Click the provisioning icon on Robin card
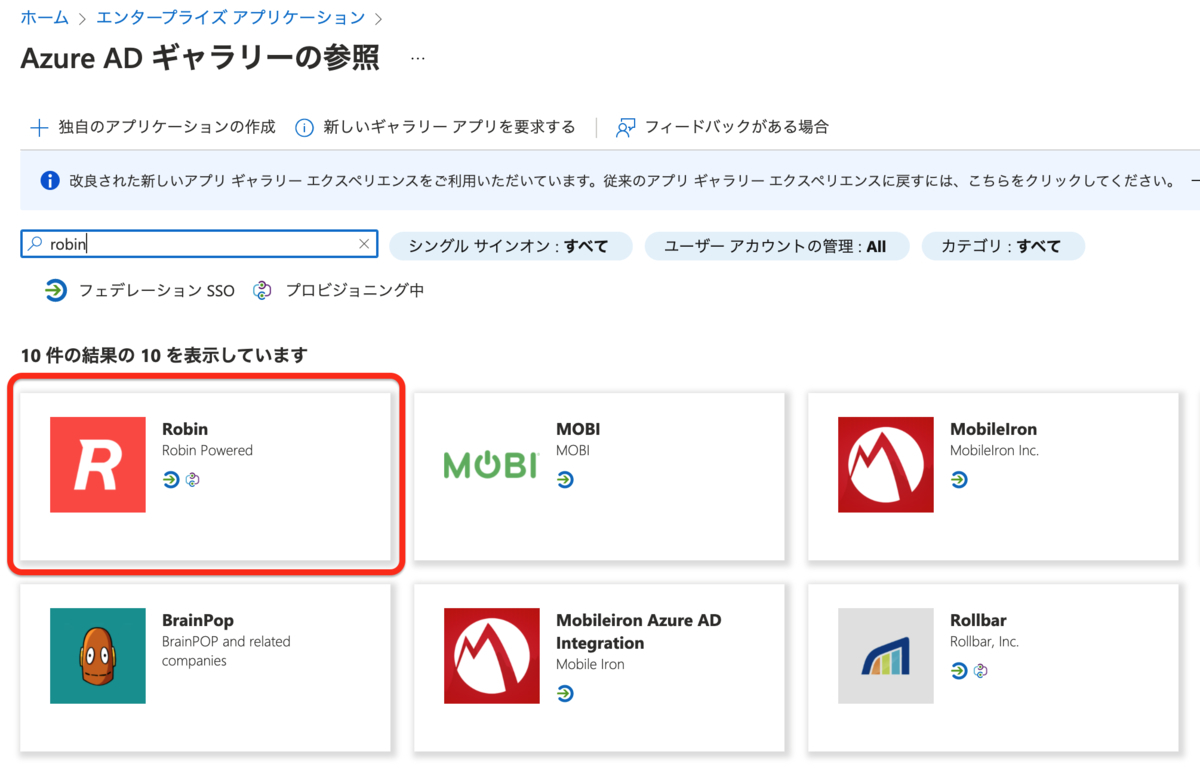 click(193, 480)
